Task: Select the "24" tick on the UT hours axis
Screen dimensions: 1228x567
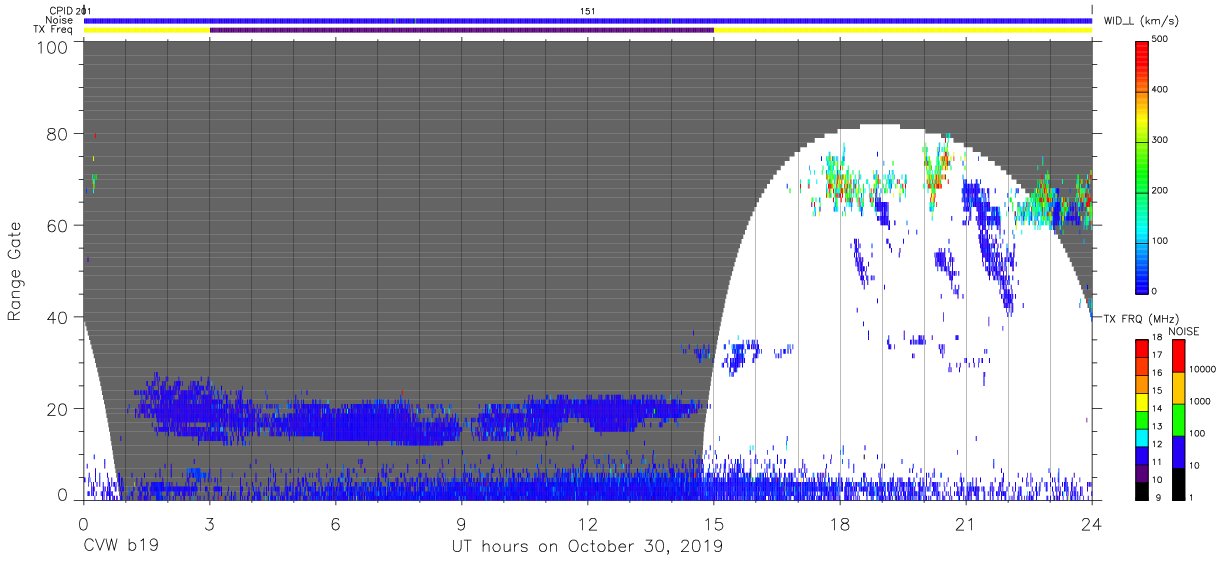Action: pyautogui.click(x=1092, y=524)
